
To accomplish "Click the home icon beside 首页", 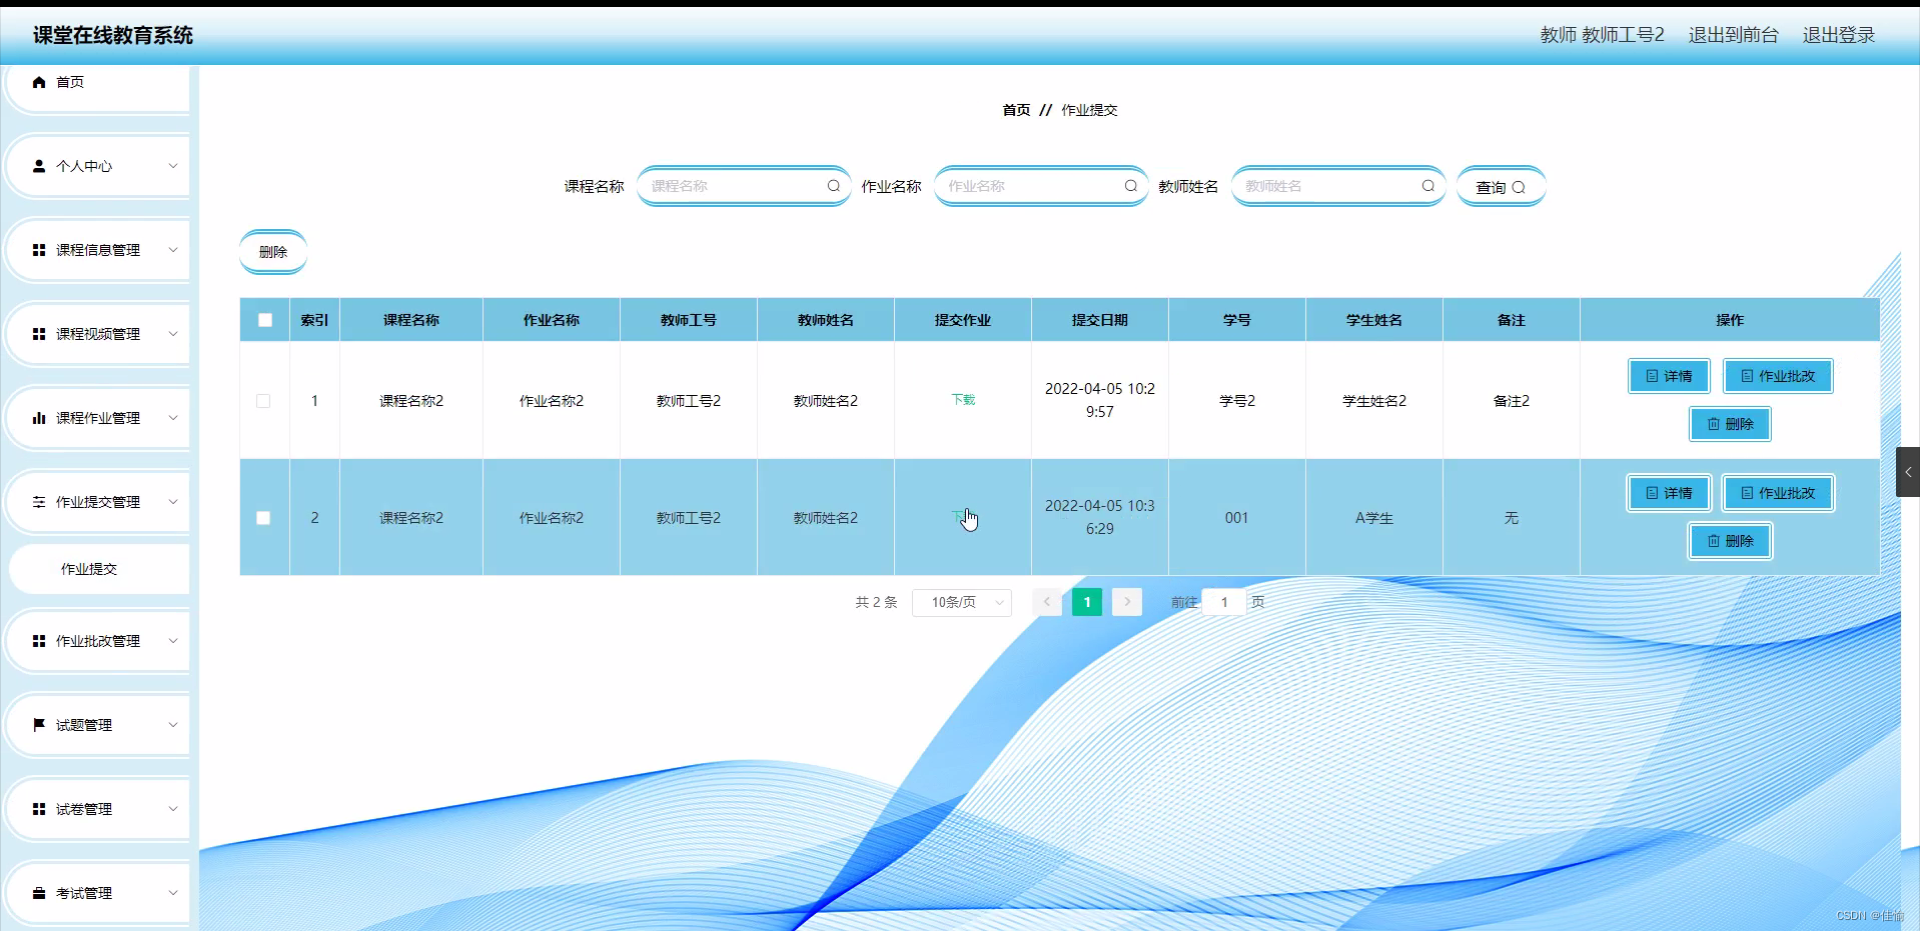I will click(39, 82).
